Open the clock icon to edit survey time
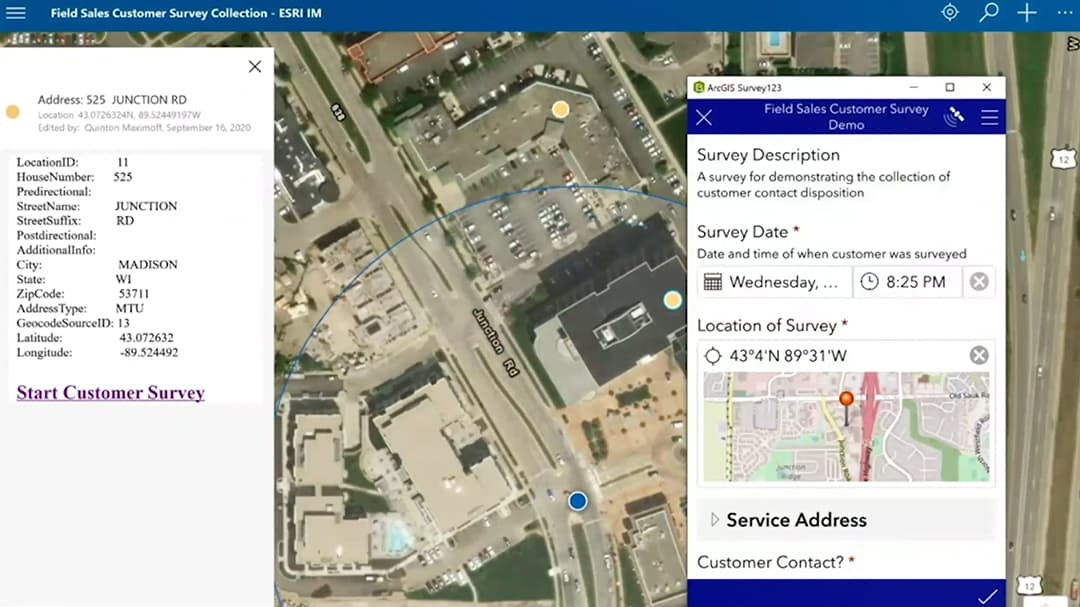This screenshot has width=1080, height=607. pos(869,281)
